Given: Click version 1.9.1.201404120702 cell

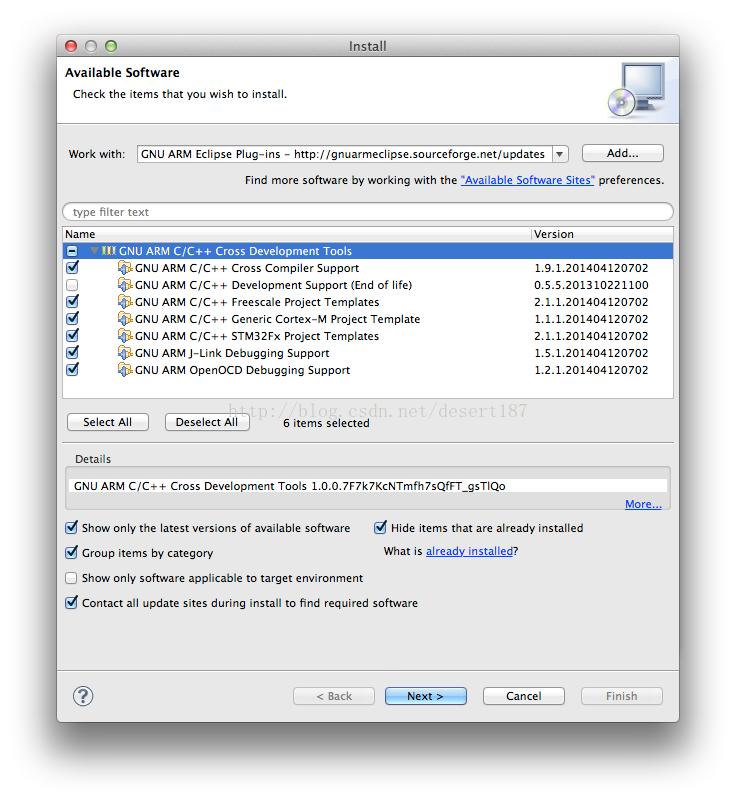Looking at the screenshot, I should [x=591, y=268].
